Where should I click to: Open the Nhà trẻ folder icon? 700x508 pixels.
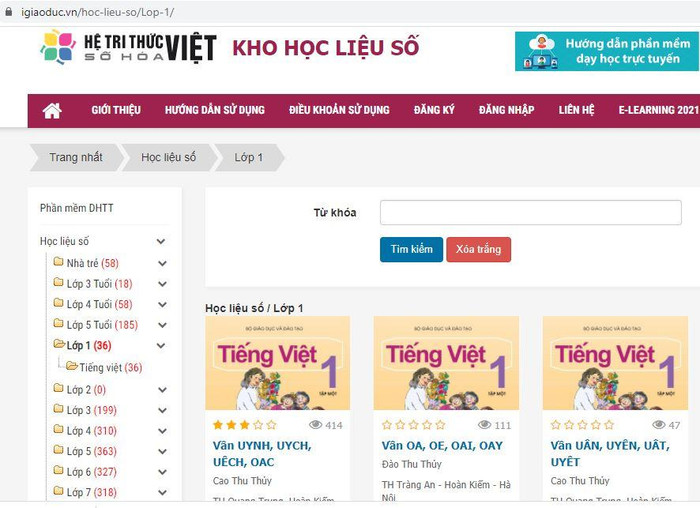pyautogui.click(x=58, y=262)
